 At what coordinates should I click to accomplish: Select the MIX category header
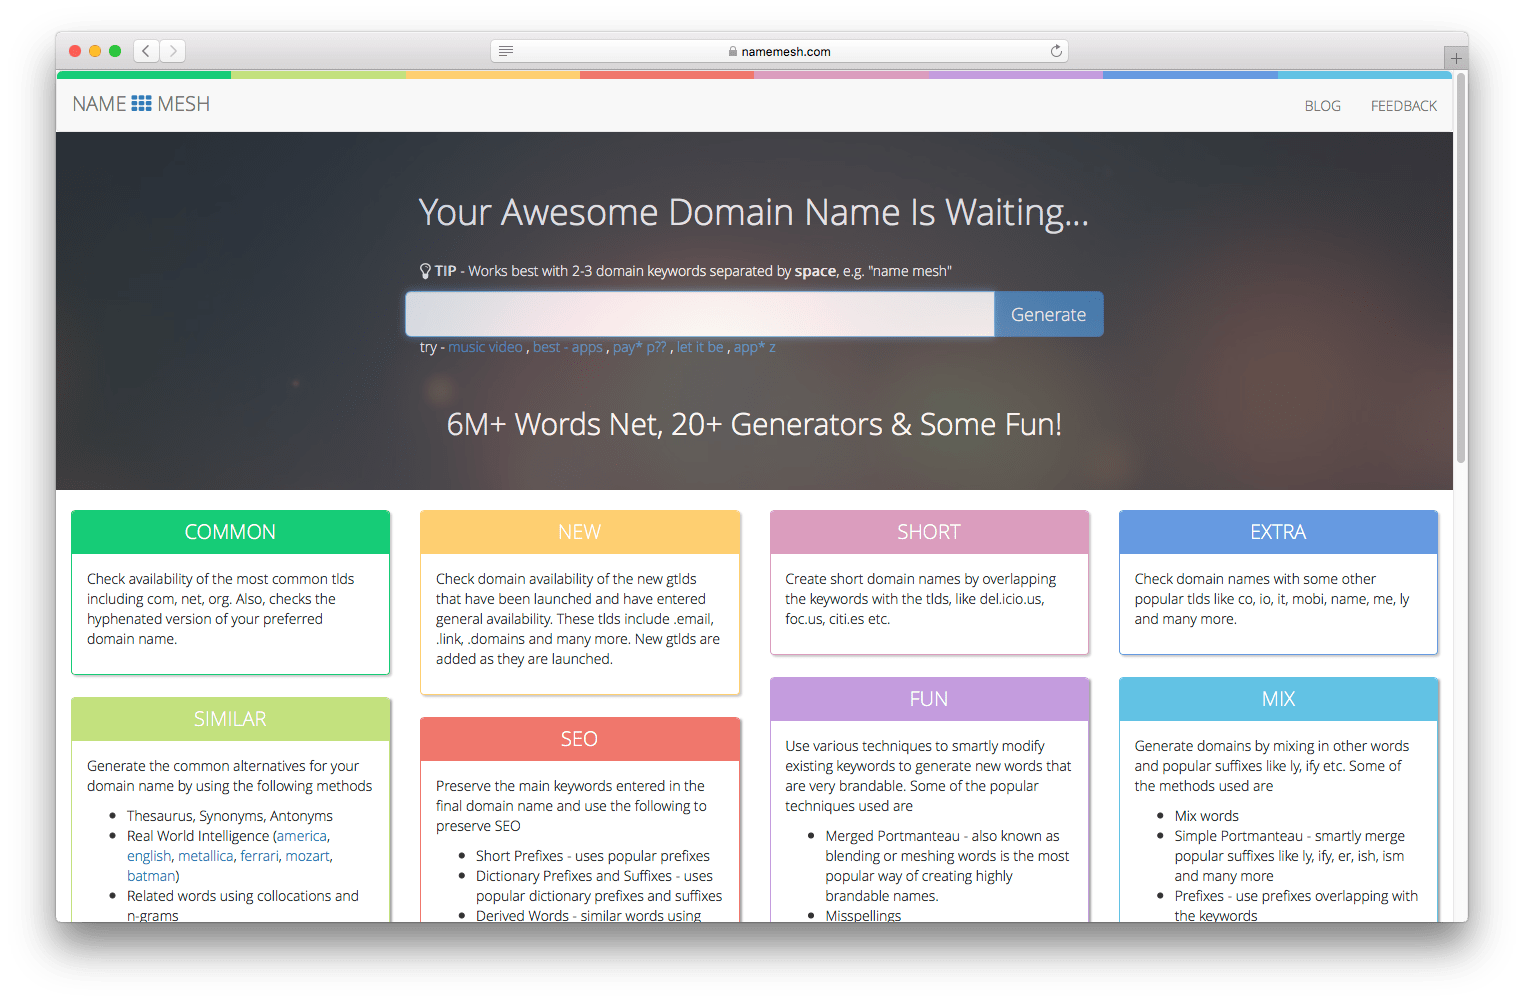point(1278,699)
